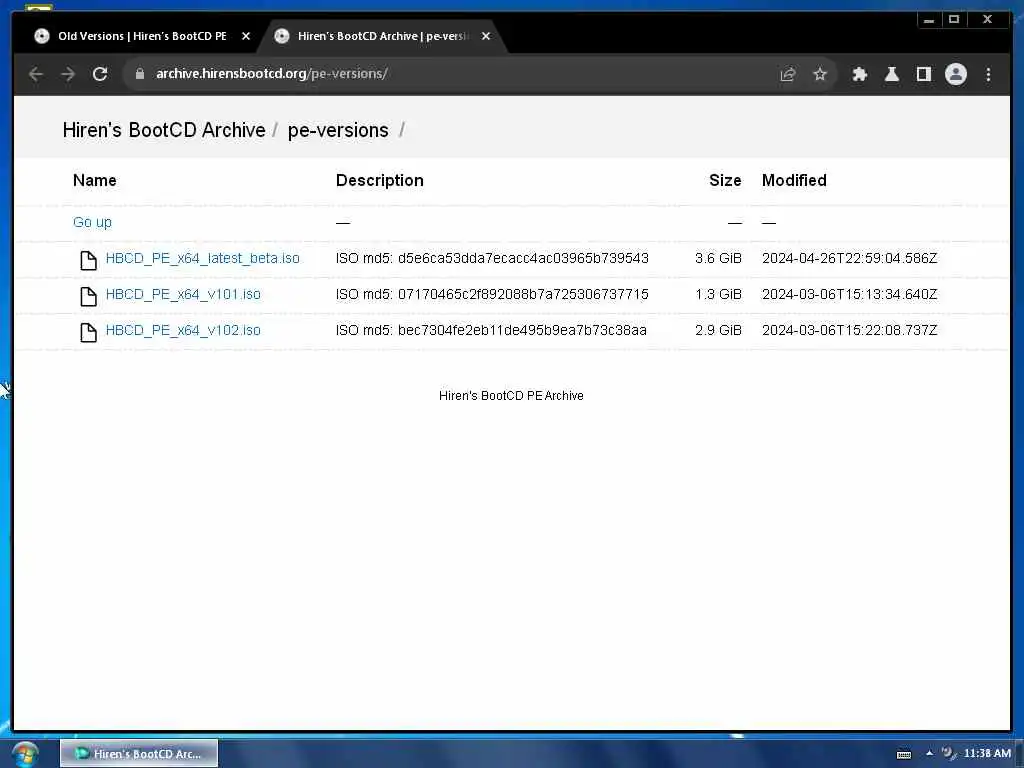Click the pe-versions breadcrumb
This screenshot has height=768, width=1024.
pyautogui.click(x=338, y=131)
